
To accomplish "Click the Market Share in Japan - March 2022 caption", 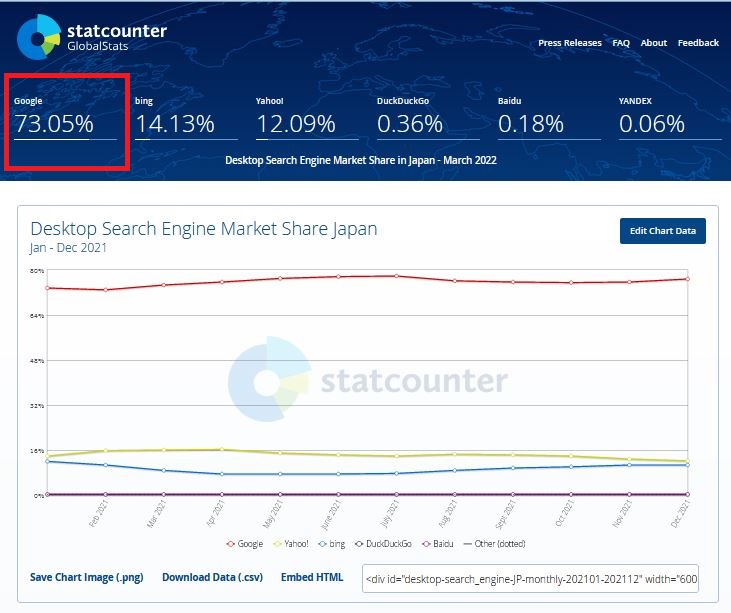I will pos(360,160).
